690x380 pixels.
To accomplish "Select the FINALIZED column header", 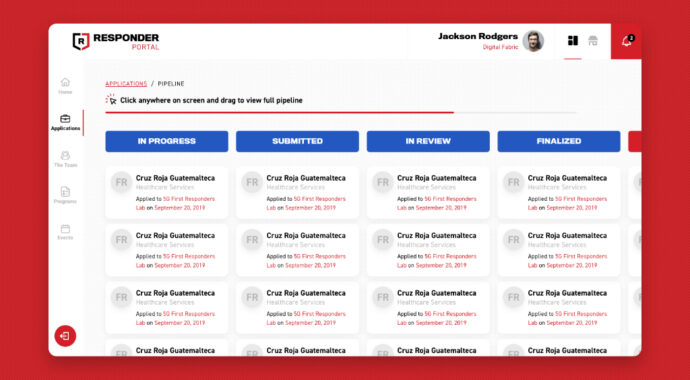I will point(559,141).
